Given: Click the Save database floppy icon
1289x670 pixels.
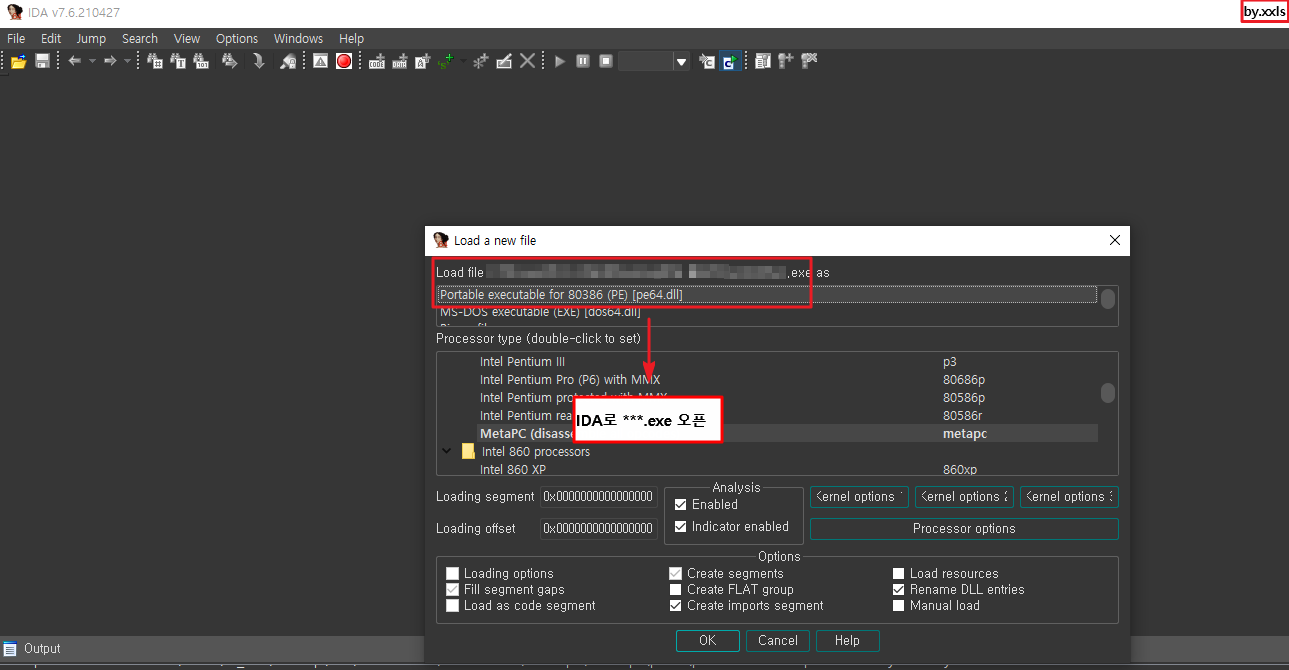Looking at the screenshot, I should point(43,61).
